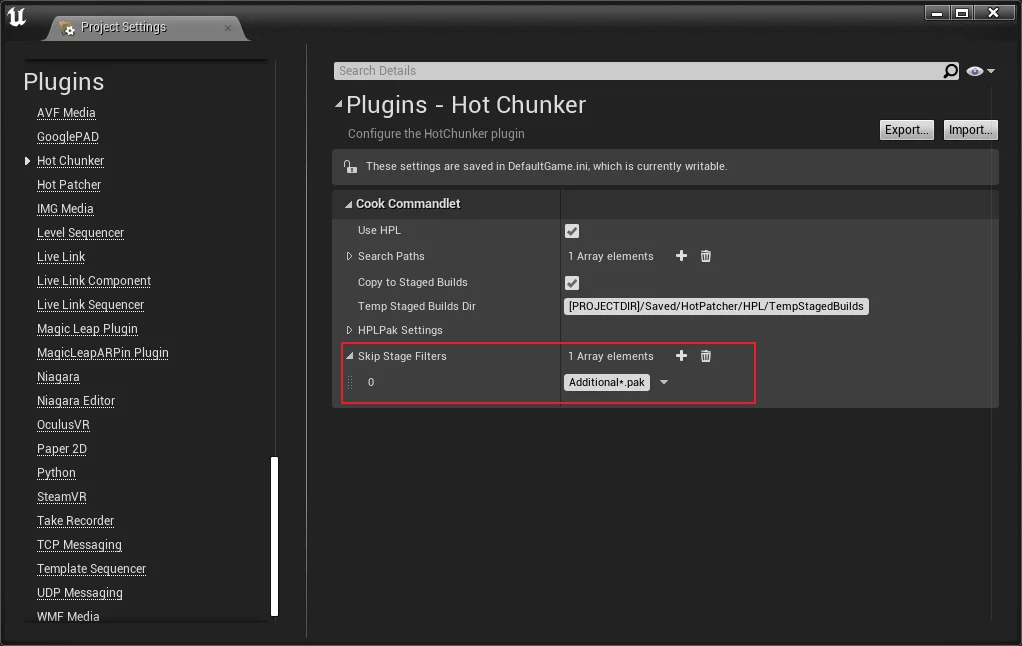Toggle the Use HPL checkbox
Image resolution: width=1022 pixels, height=646 pixels.
572,231
